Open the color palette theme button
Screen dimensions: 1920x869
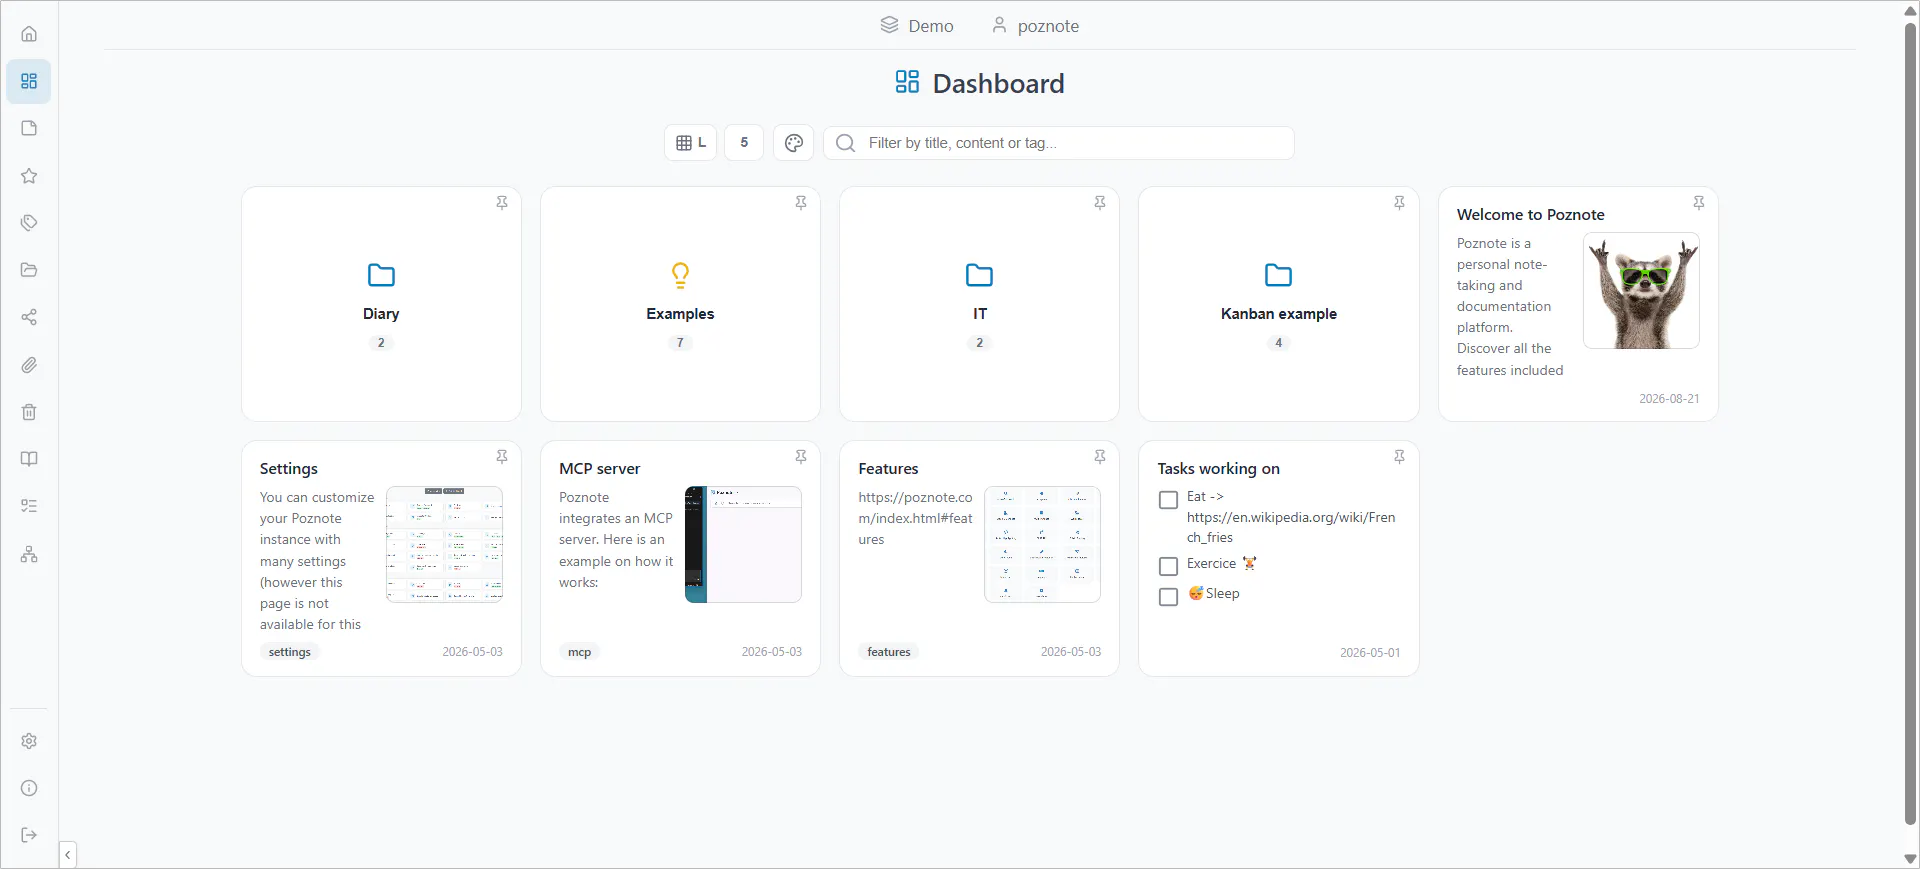(x=794, y=143)
